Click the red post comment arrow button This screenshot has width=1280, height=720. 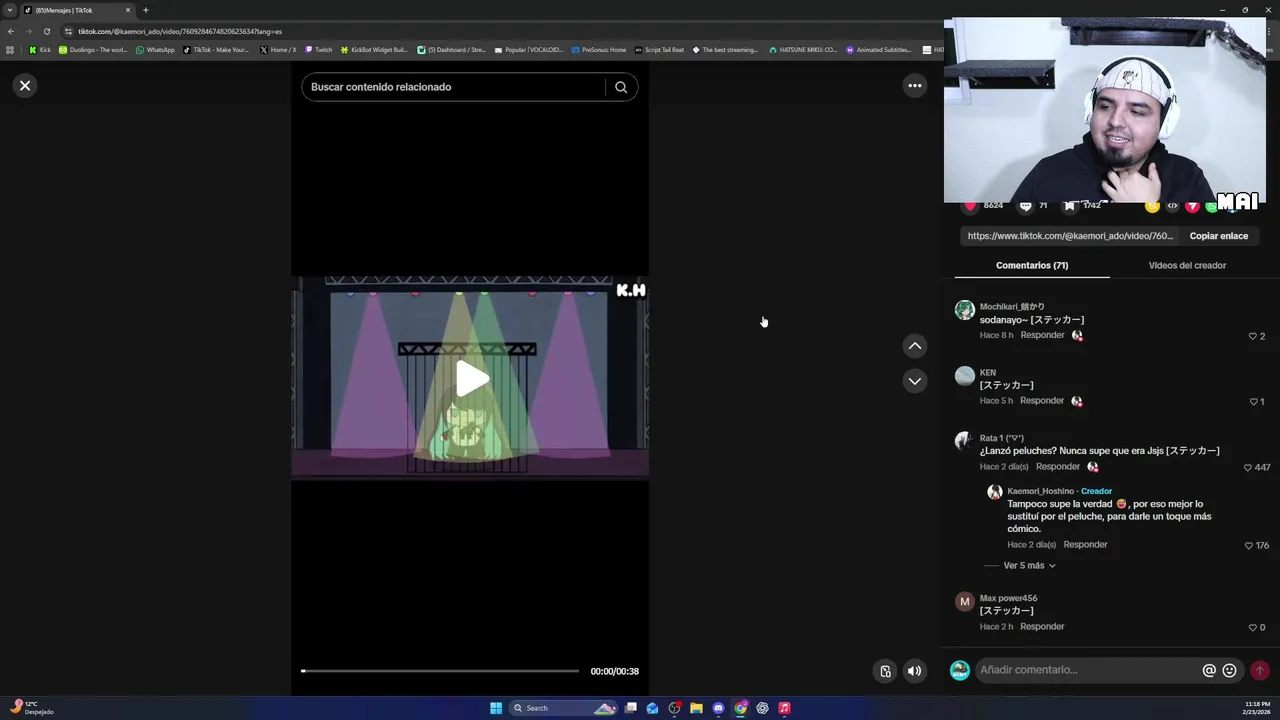pyautogui.click(x=1260, y=671)
